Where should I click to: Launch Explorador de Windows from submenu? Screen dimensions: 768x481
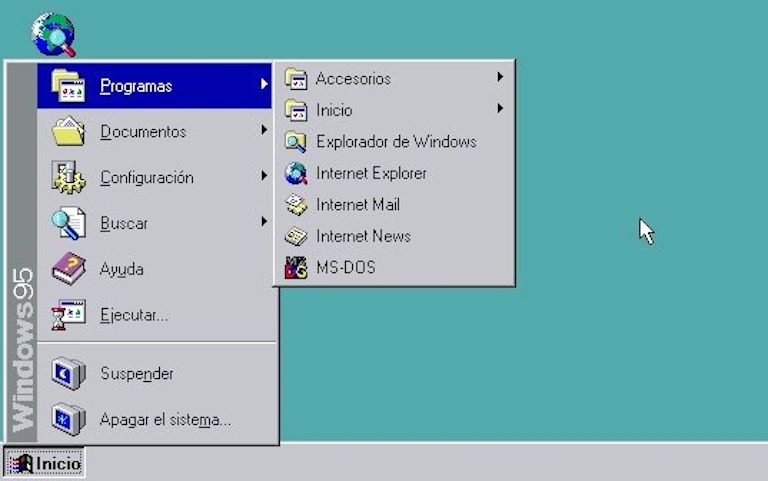click(394, 142)
